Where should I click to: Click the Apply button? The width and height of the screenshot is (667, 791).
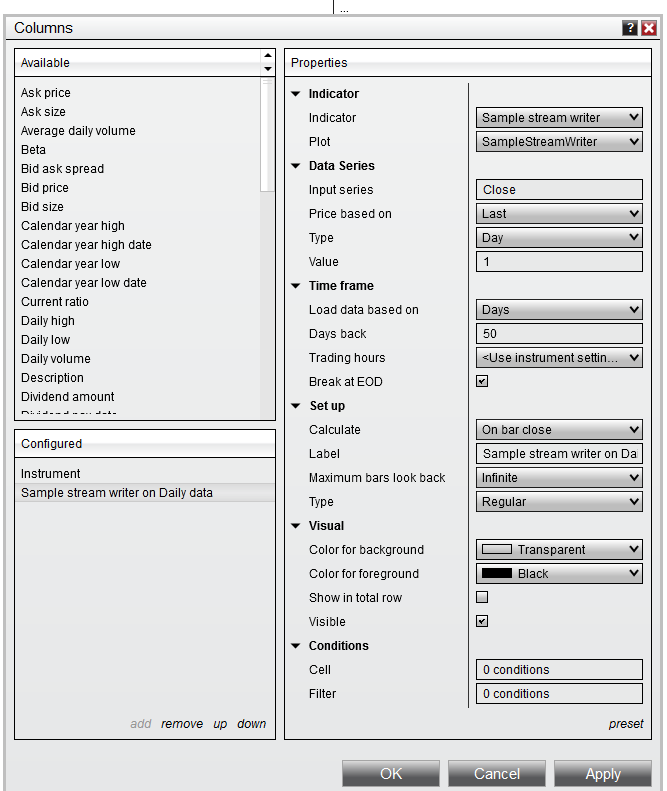tap(602, 774)
